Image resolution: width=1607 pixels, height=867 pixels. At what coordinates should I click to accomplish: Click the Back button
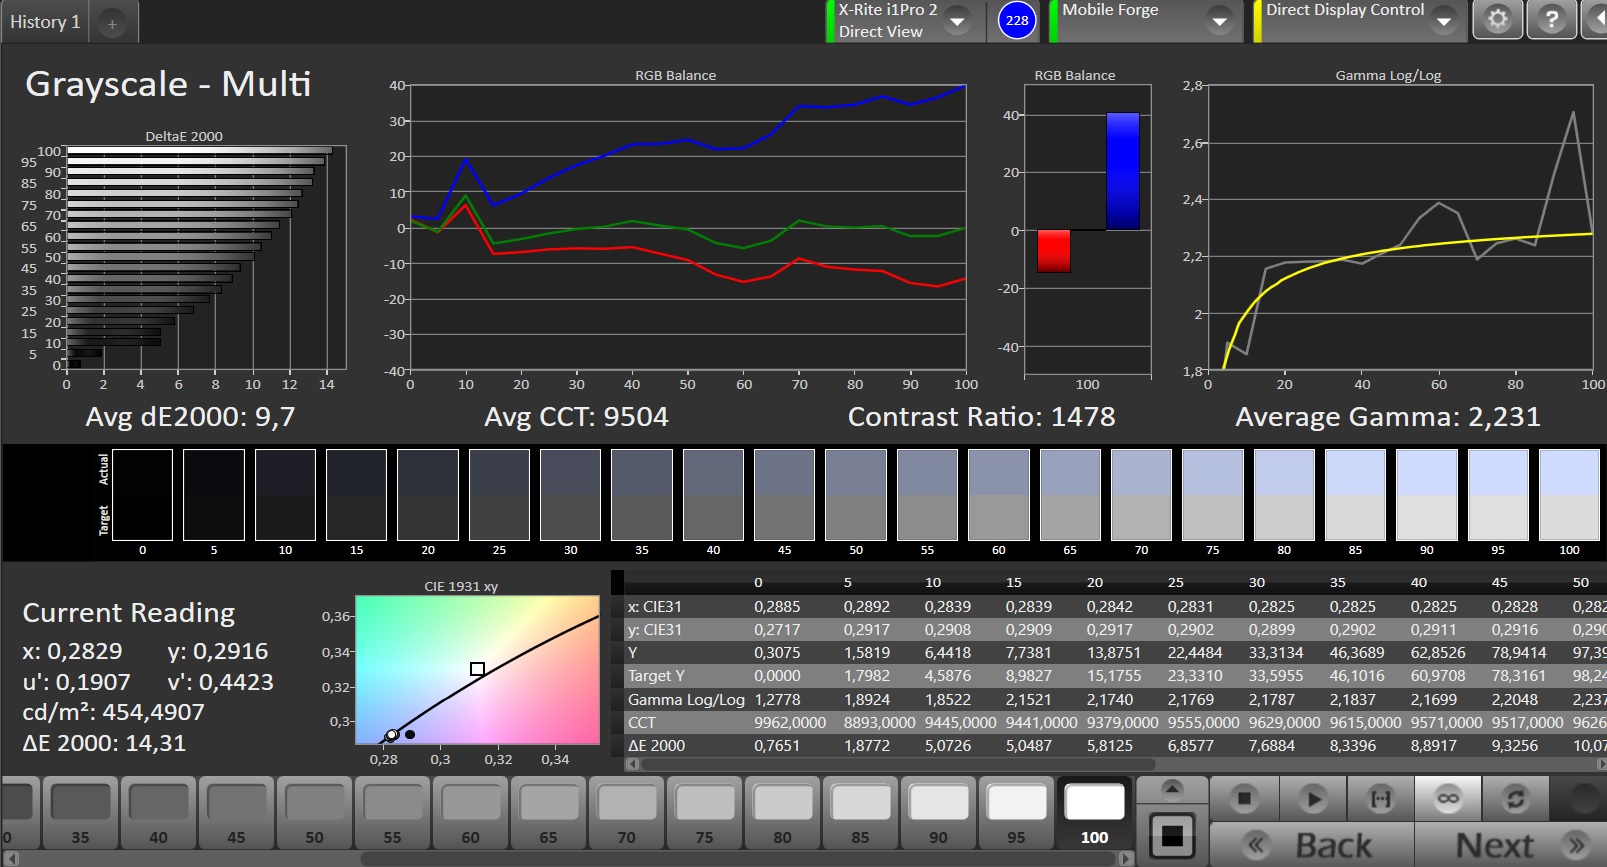pos(1311,845)
